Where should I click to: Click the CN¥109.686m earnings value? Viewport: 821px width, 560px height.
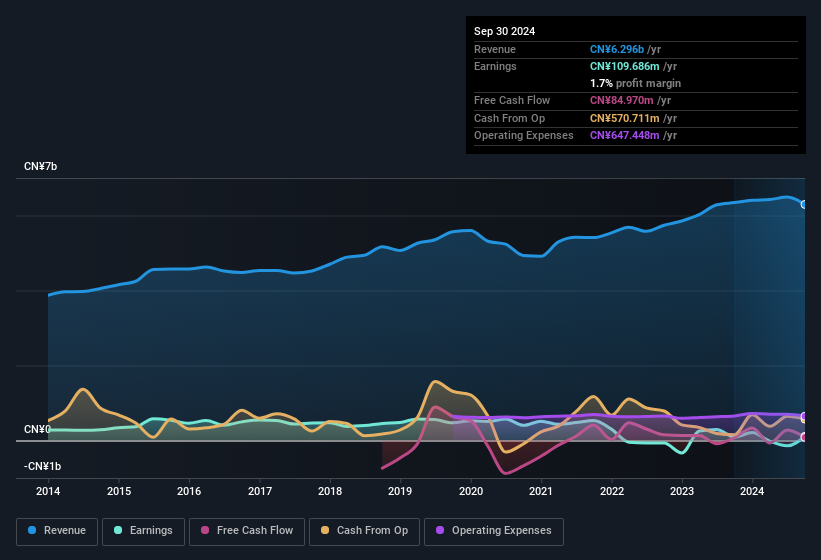tap(625, 66)
